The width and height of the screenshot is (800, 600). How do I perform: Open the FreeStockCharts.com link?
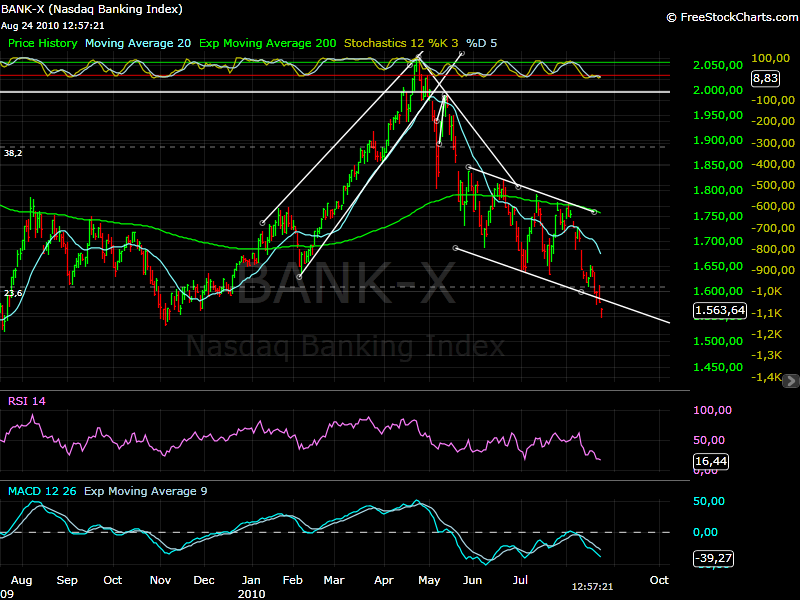click(732, 17)
